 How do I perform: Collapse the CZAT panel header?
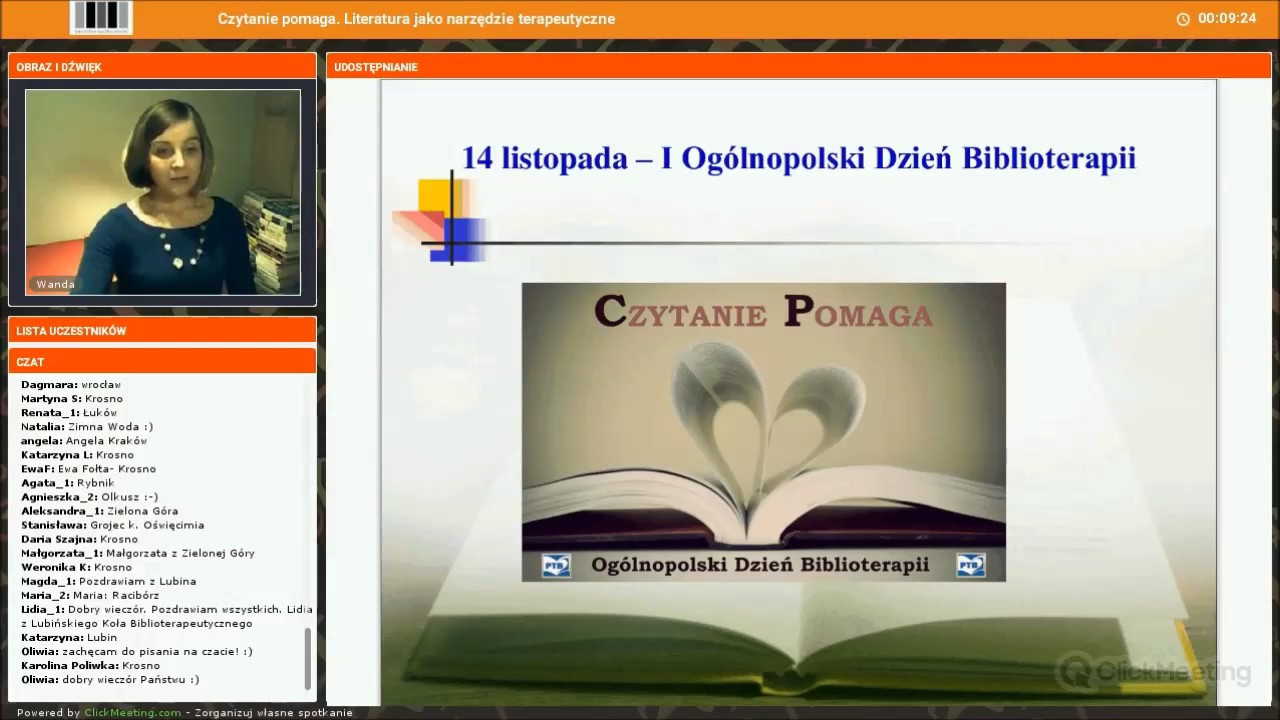(162, 362)
